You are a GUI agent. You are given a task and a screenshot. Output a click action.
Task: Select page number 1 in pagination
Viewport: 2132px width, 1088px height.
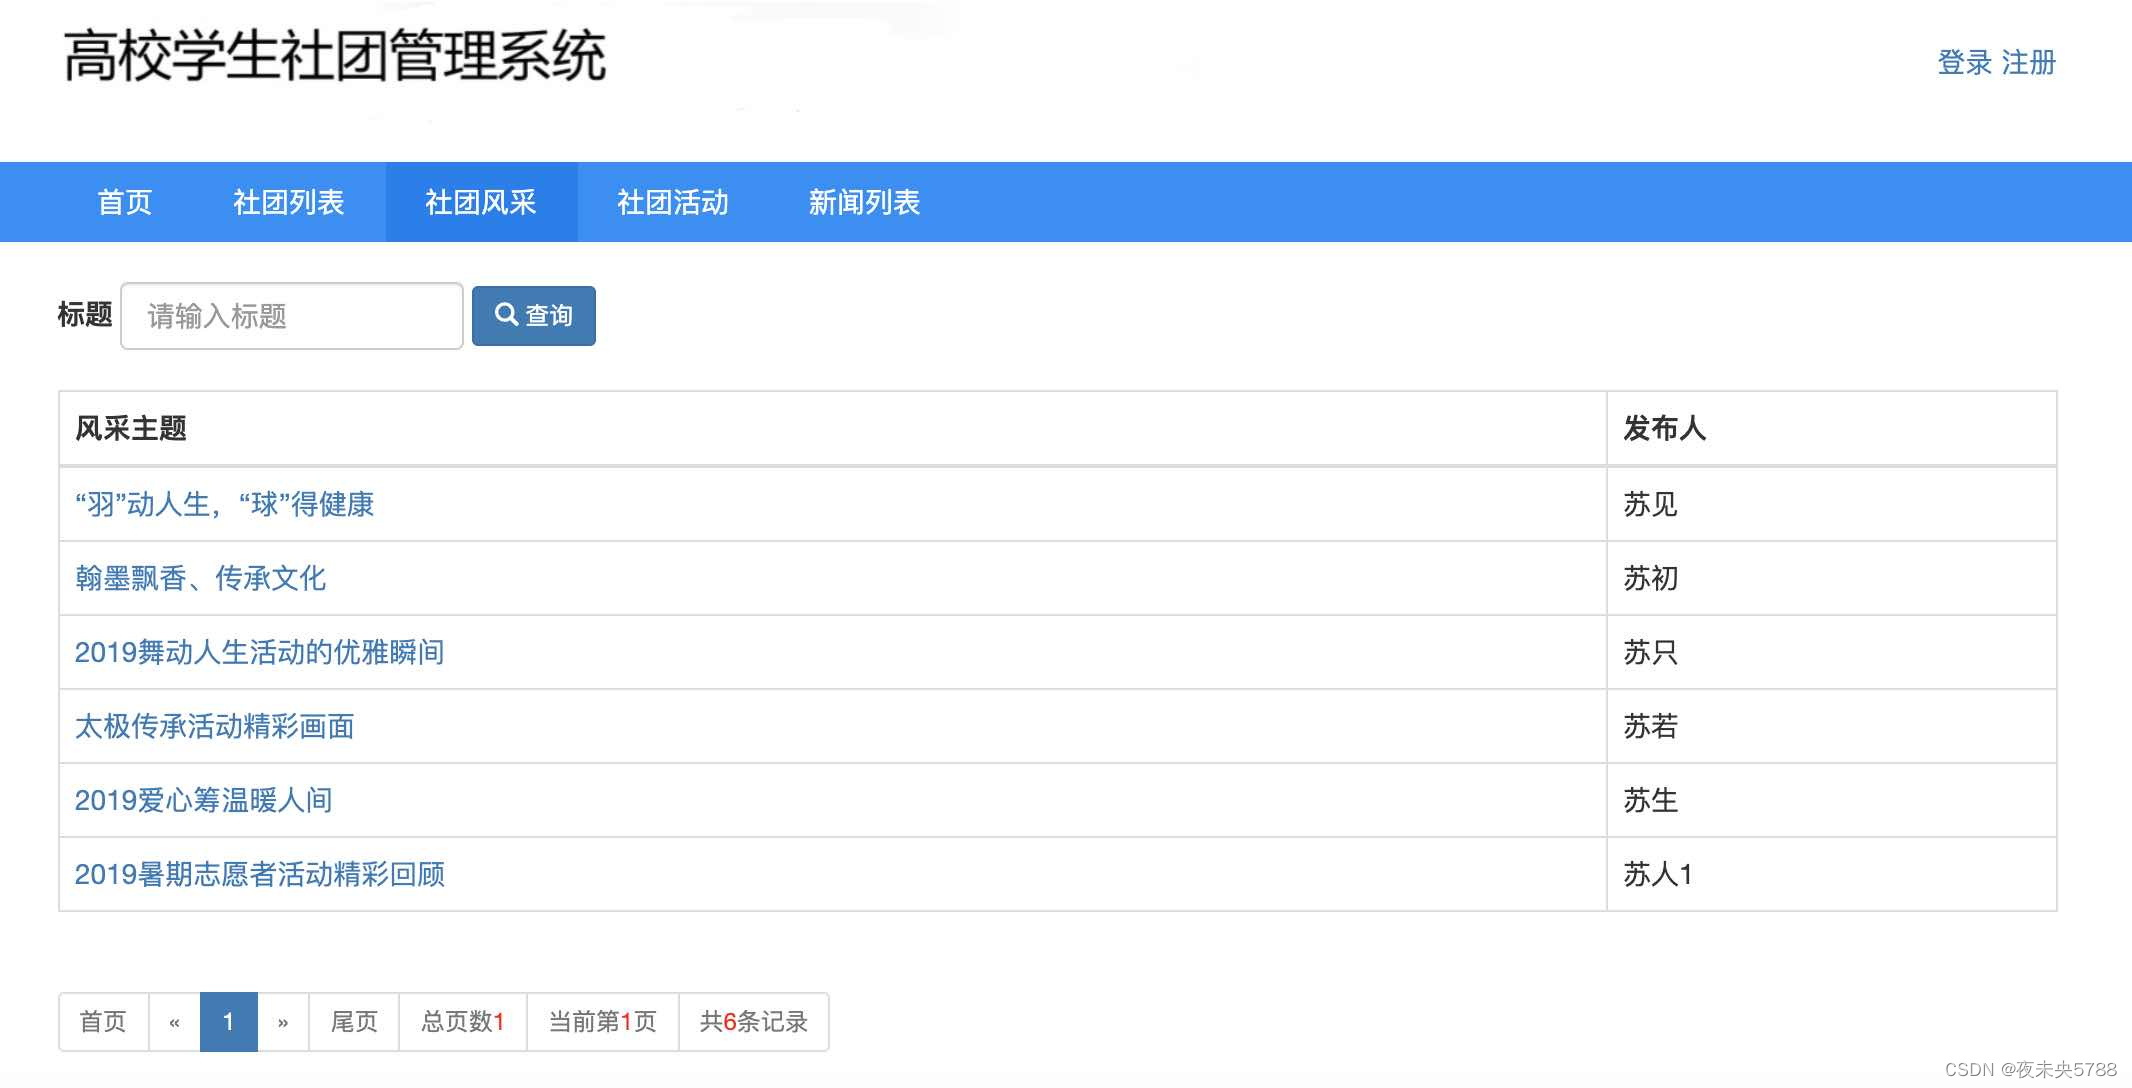pos(228,1021)
